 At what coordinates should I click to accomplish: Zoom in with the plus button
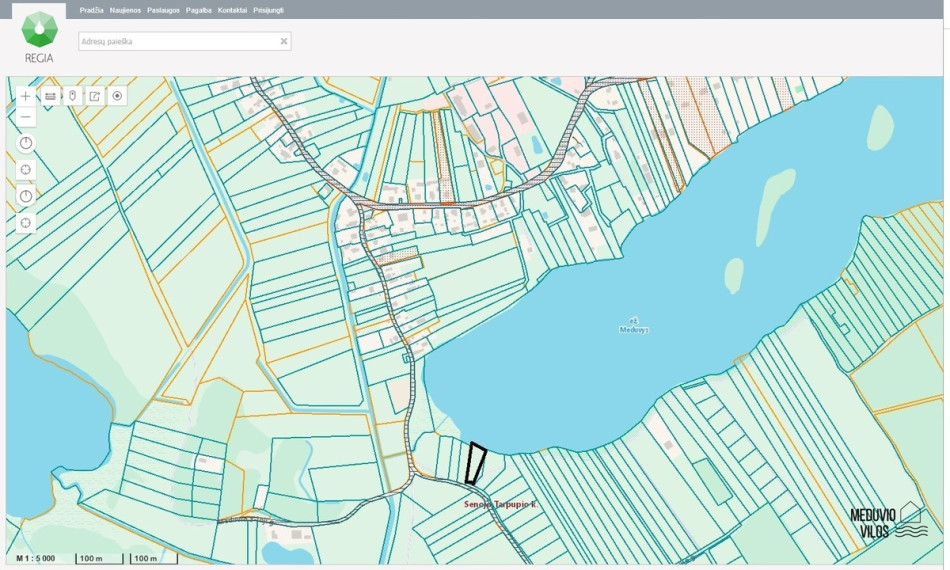point(25,96)
